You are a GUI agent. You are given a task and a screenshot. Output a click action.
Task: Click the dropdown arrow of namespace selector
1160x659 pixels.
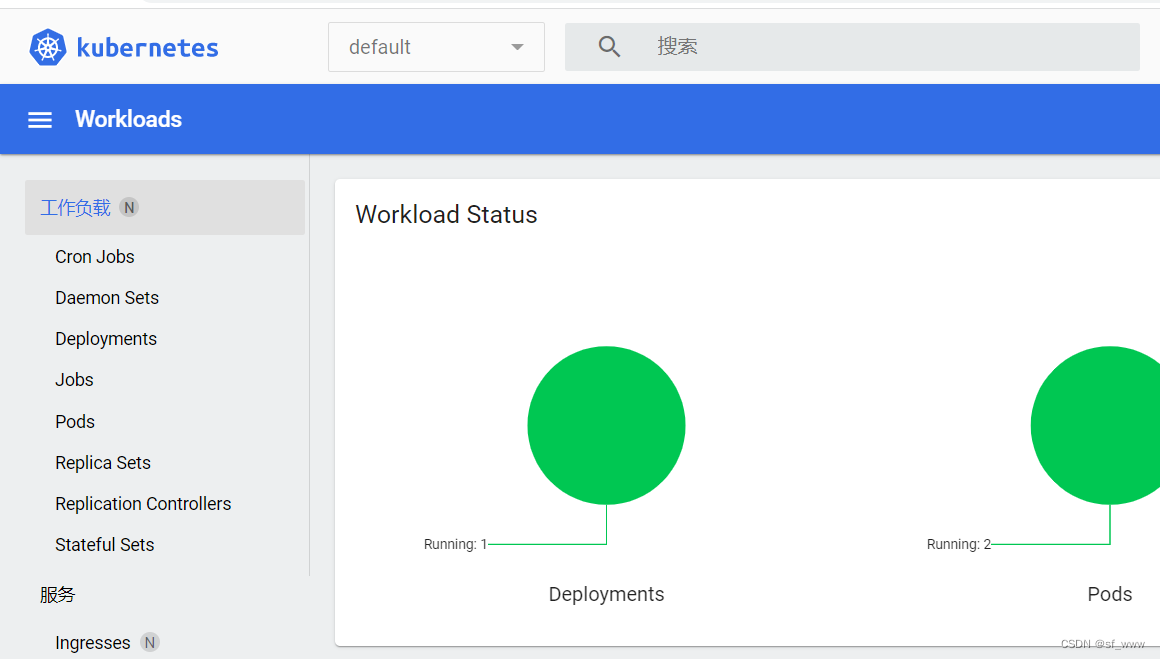point(517,47)
